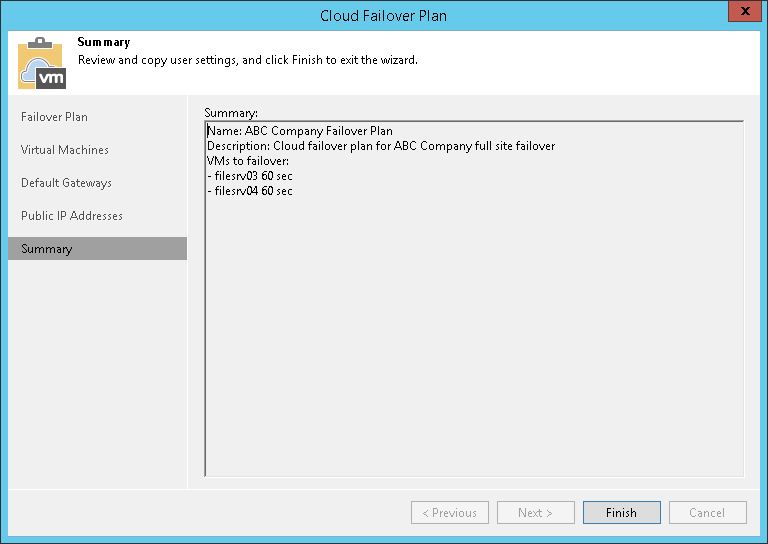Click Finish to exit the wizard
768x544 pixels.
(622, 513)
